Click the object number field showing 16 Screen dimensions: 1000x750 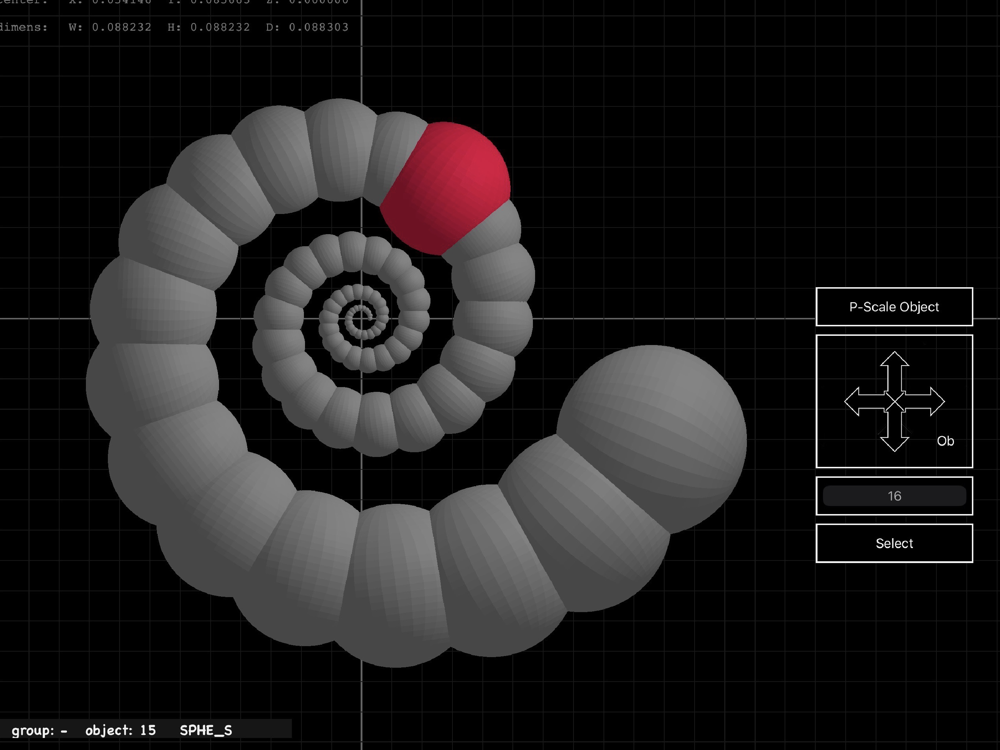point(894,496)
